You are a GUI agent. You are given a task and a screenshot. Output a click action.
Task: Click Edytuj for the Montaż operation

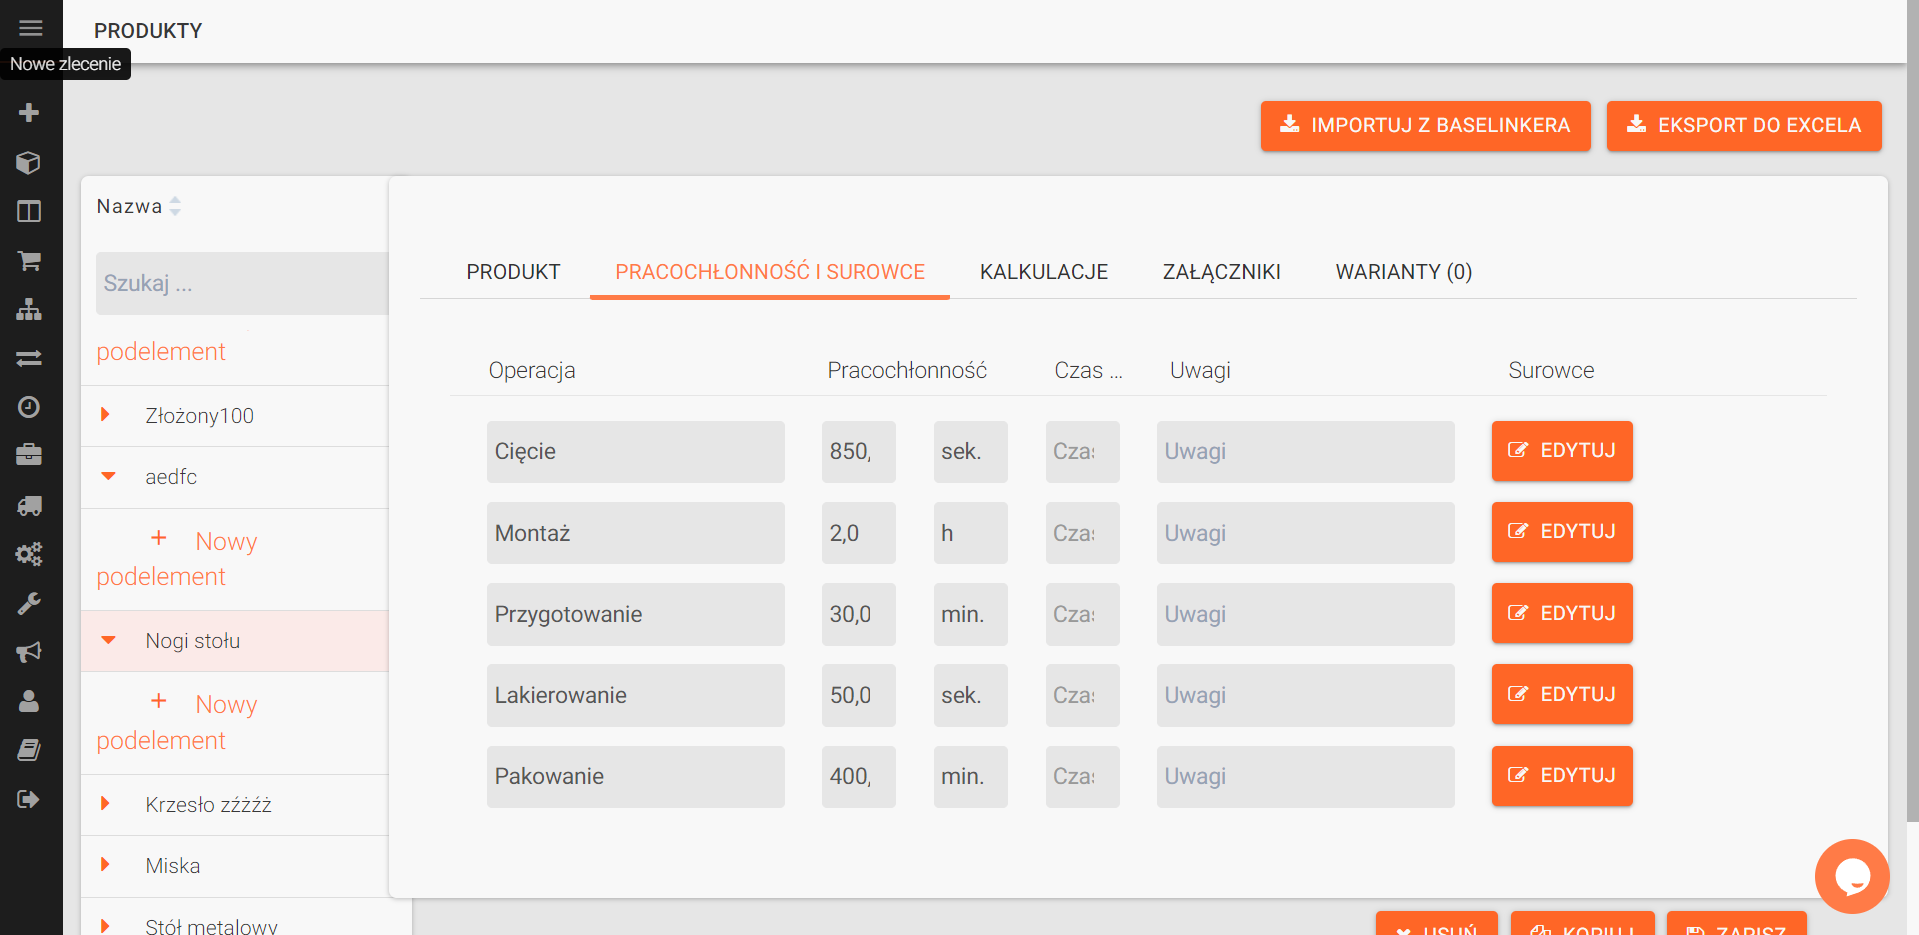(x=1561, y=532)
